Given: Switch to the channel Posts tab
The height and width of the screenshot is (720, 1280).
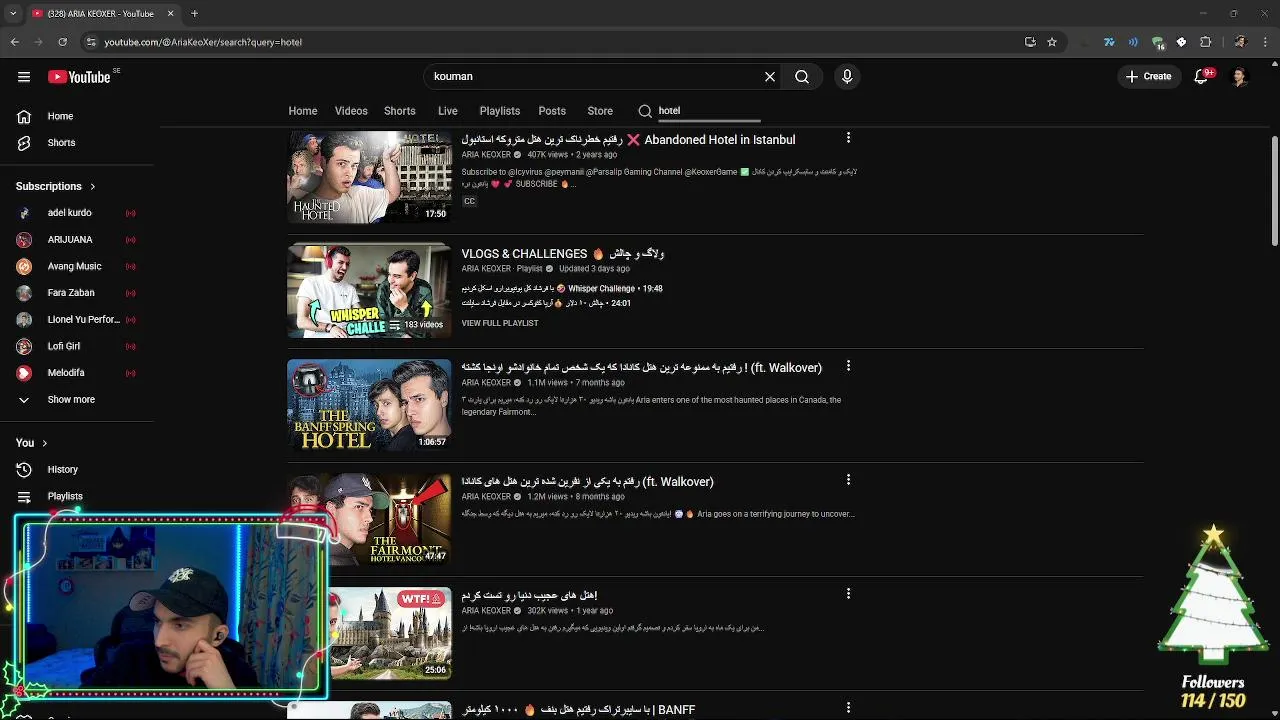Looking at the screenshot, I should (x=552, y=111).
